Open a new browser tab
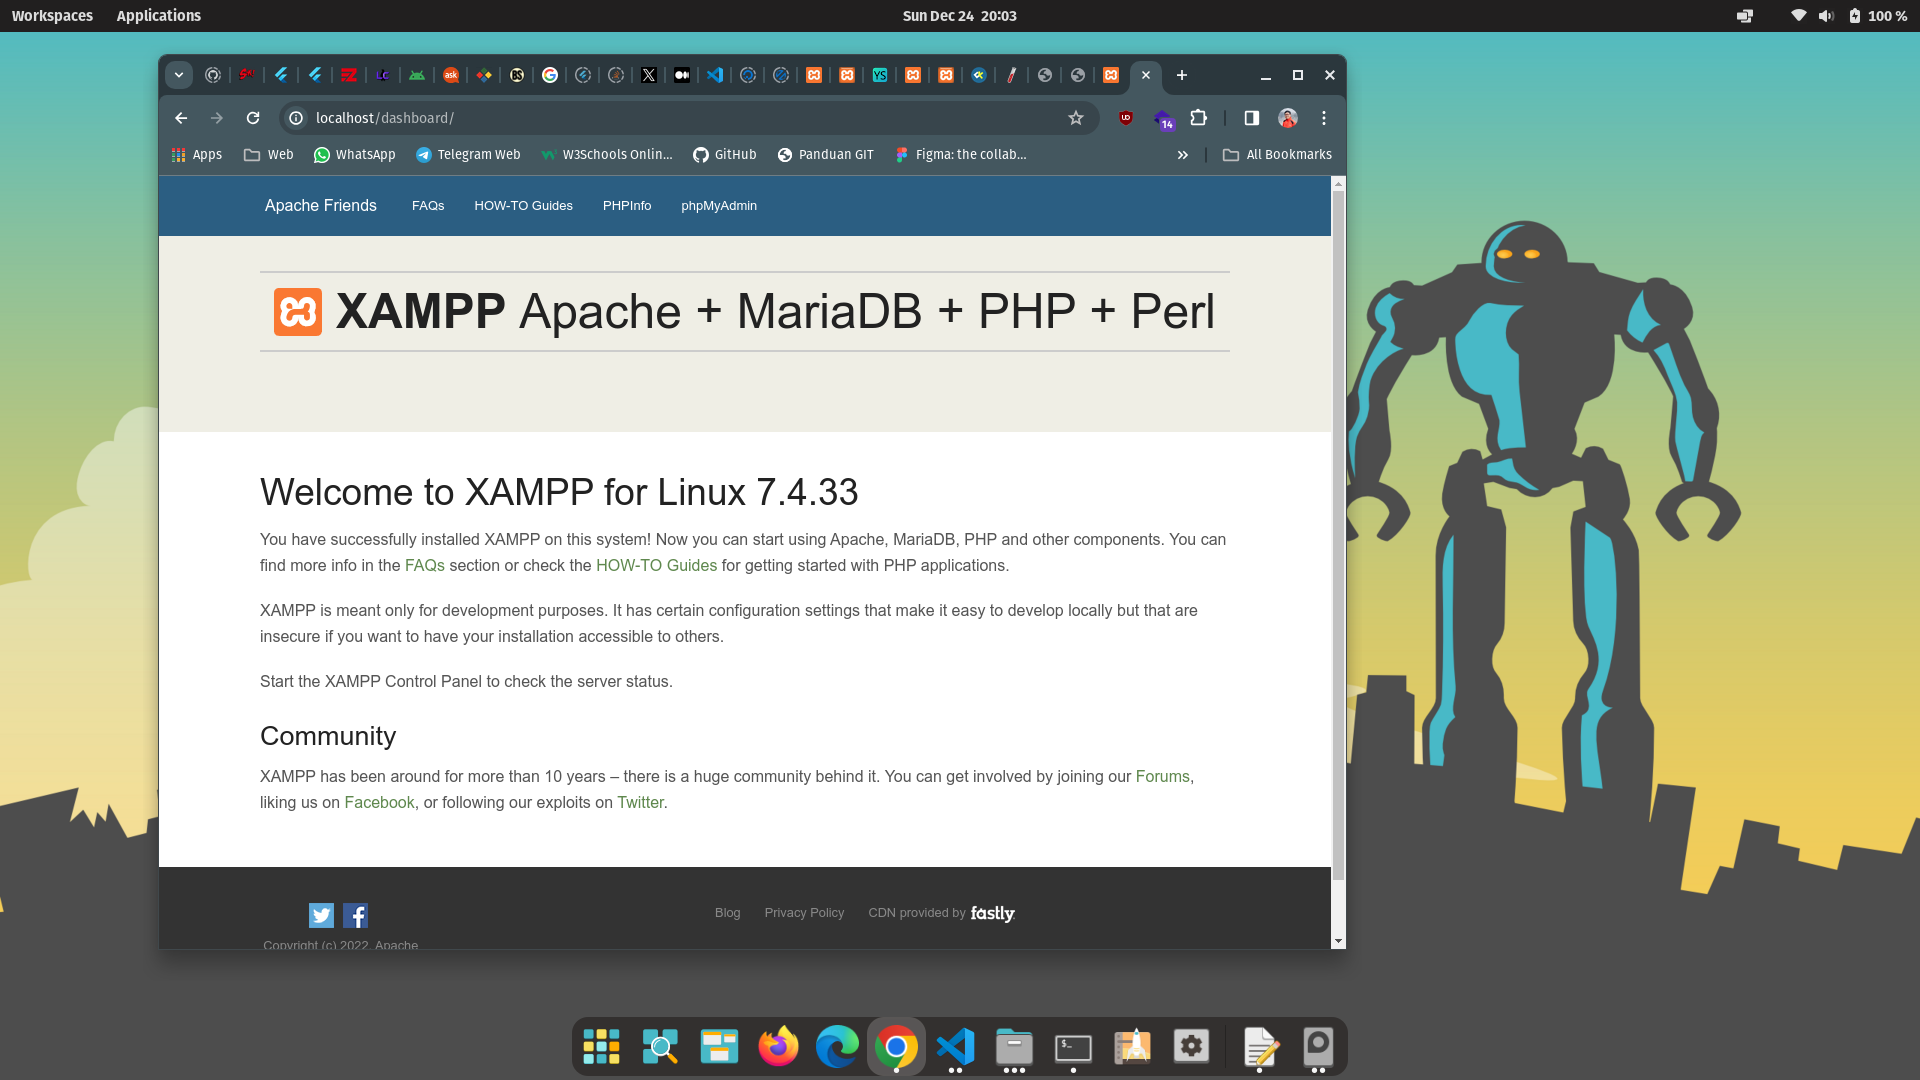1920x1080 pixels. (x=1182, y=75)
